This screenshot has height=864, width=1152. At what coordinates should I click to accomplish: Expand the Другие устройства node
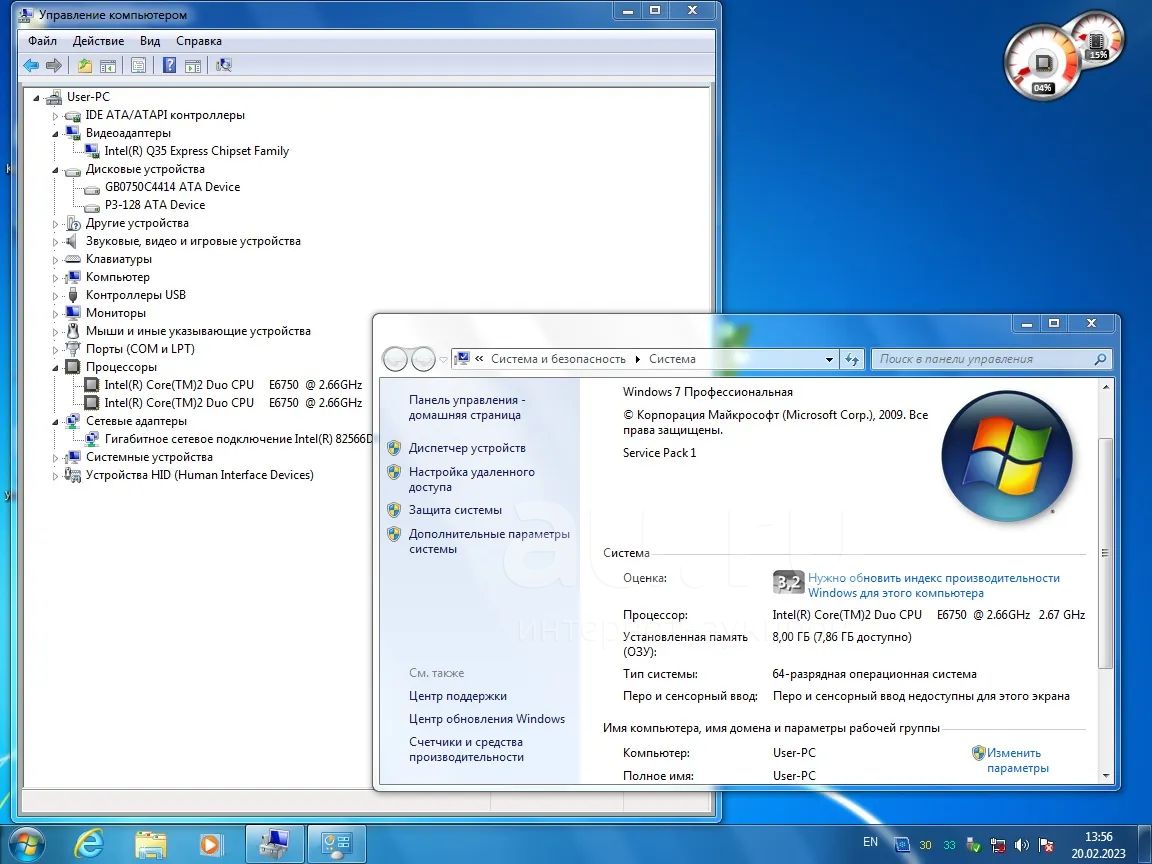[x=55, y=224]
